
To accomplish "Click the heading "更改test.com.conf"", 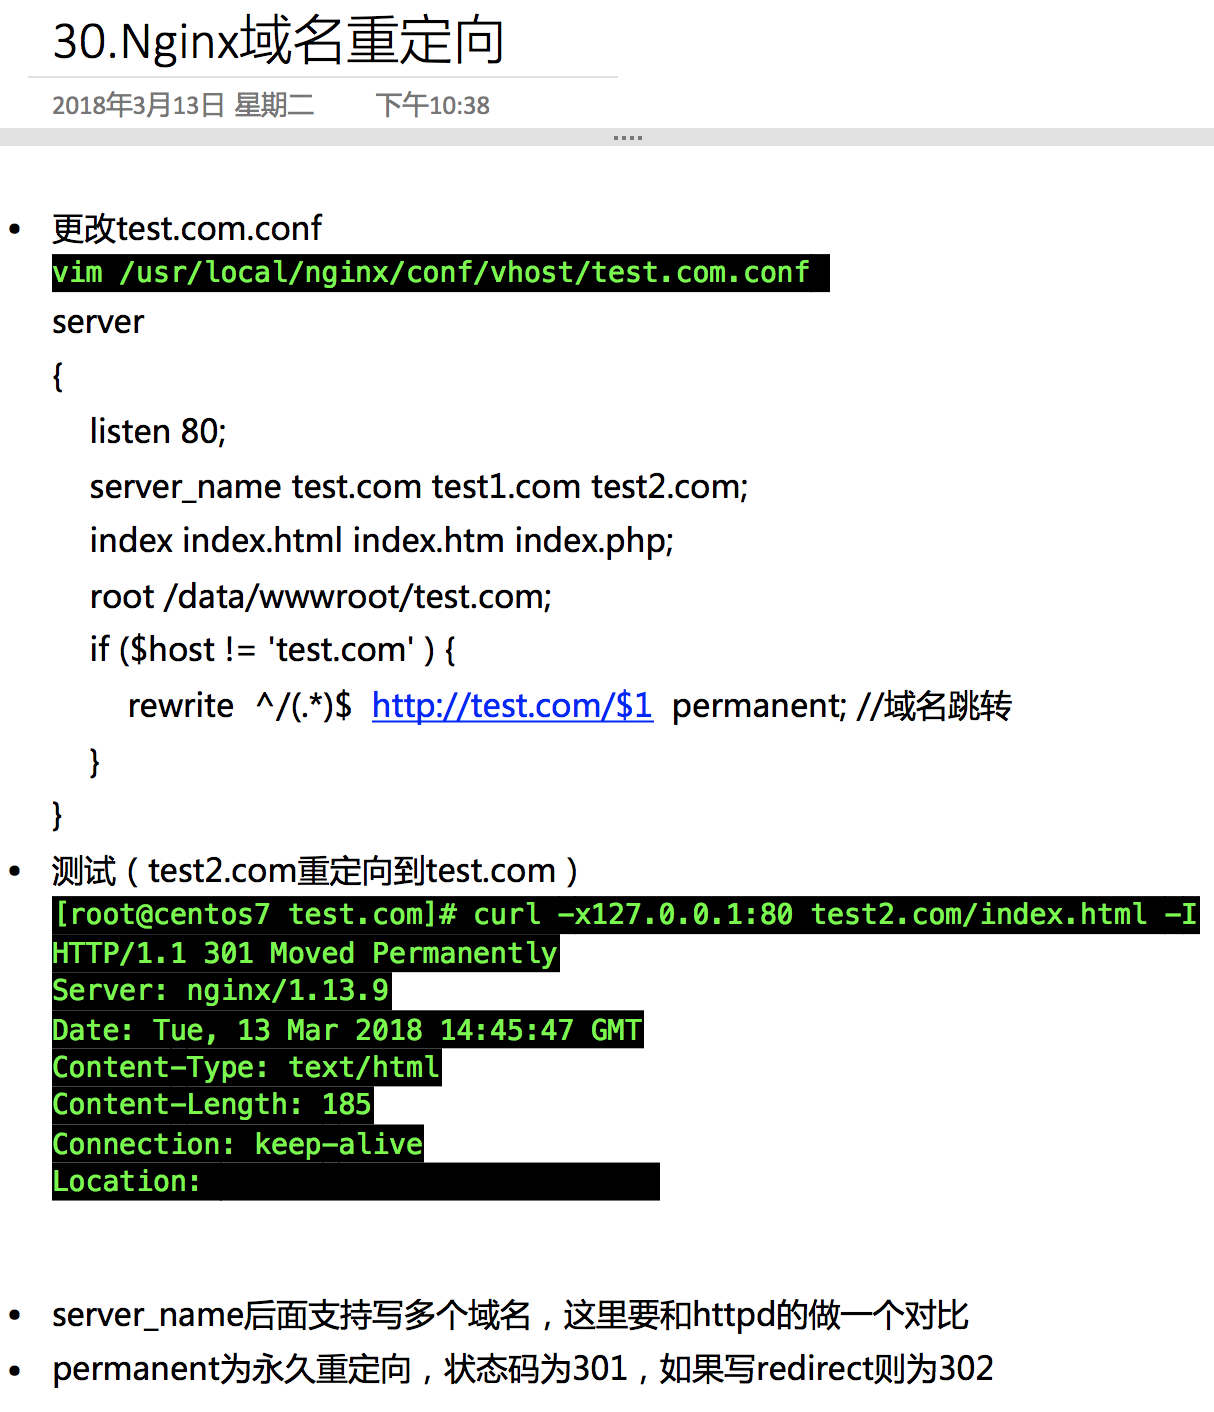I will coord(187,228).
